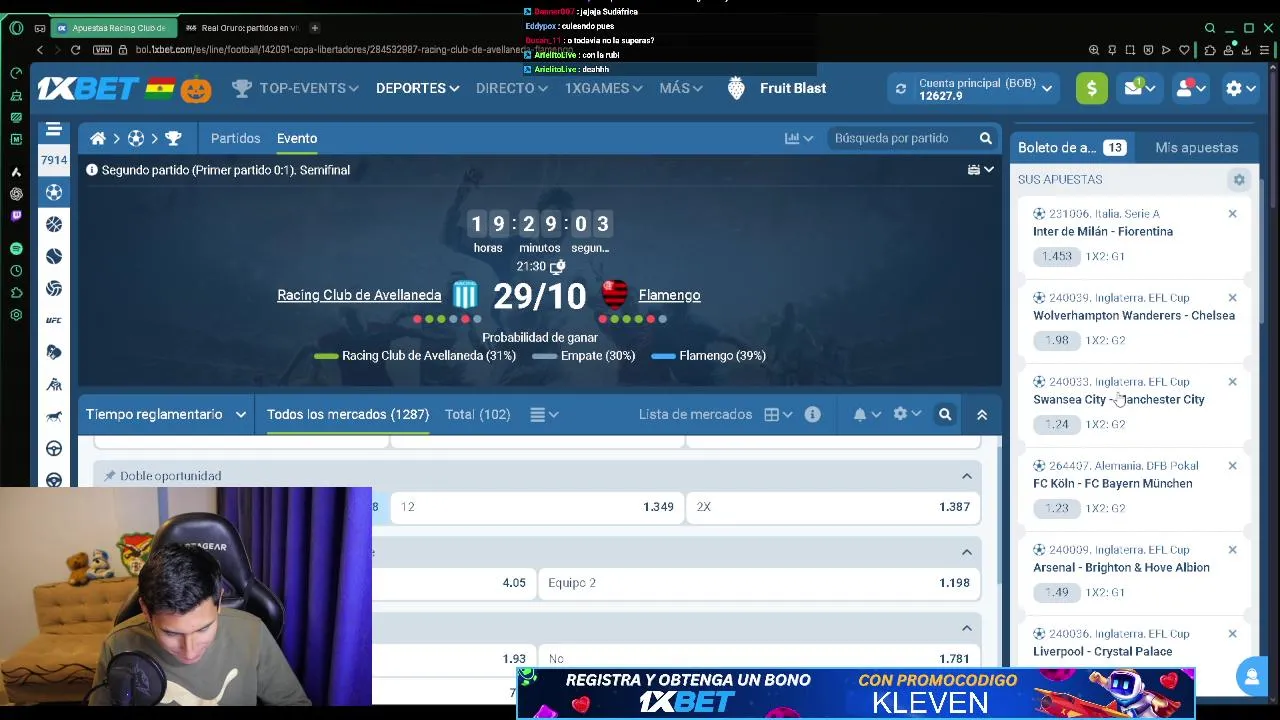Click the market info icon
This screenshot has width=1280, height=720.
click(x=812, y=414)
